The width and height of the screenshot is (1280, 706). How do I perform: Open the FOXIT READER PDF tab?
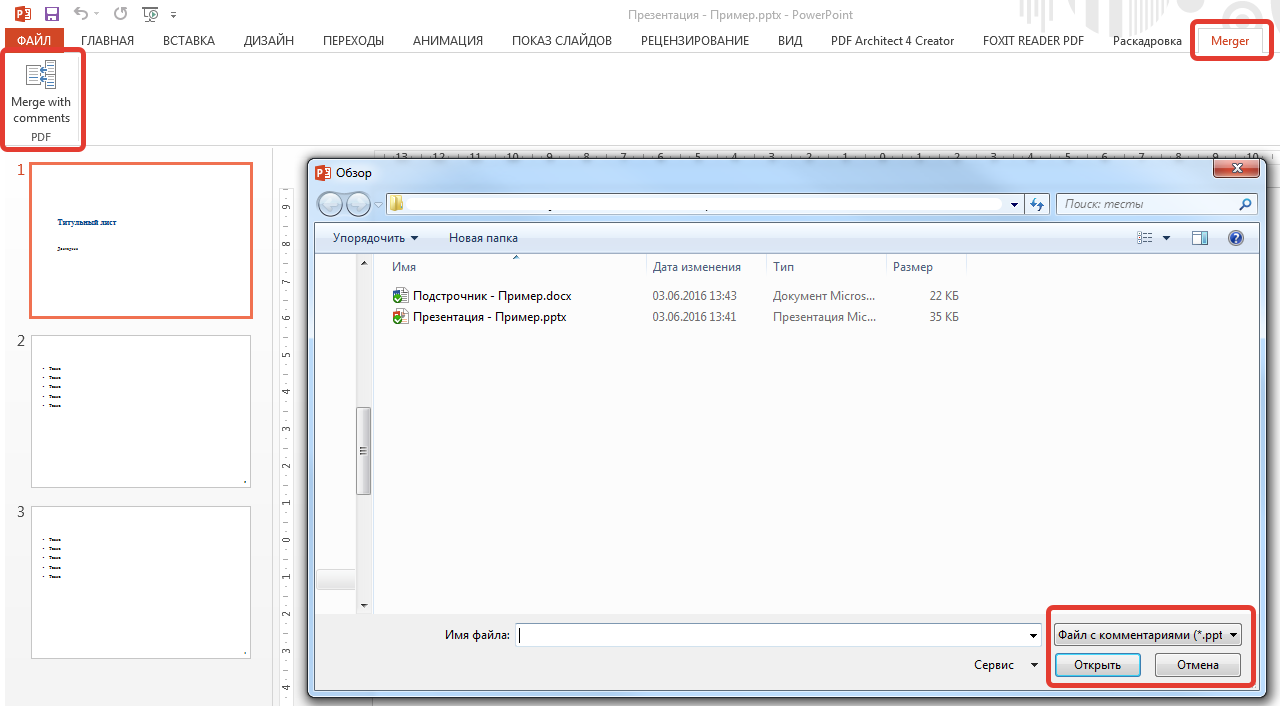click(1033, 41)
